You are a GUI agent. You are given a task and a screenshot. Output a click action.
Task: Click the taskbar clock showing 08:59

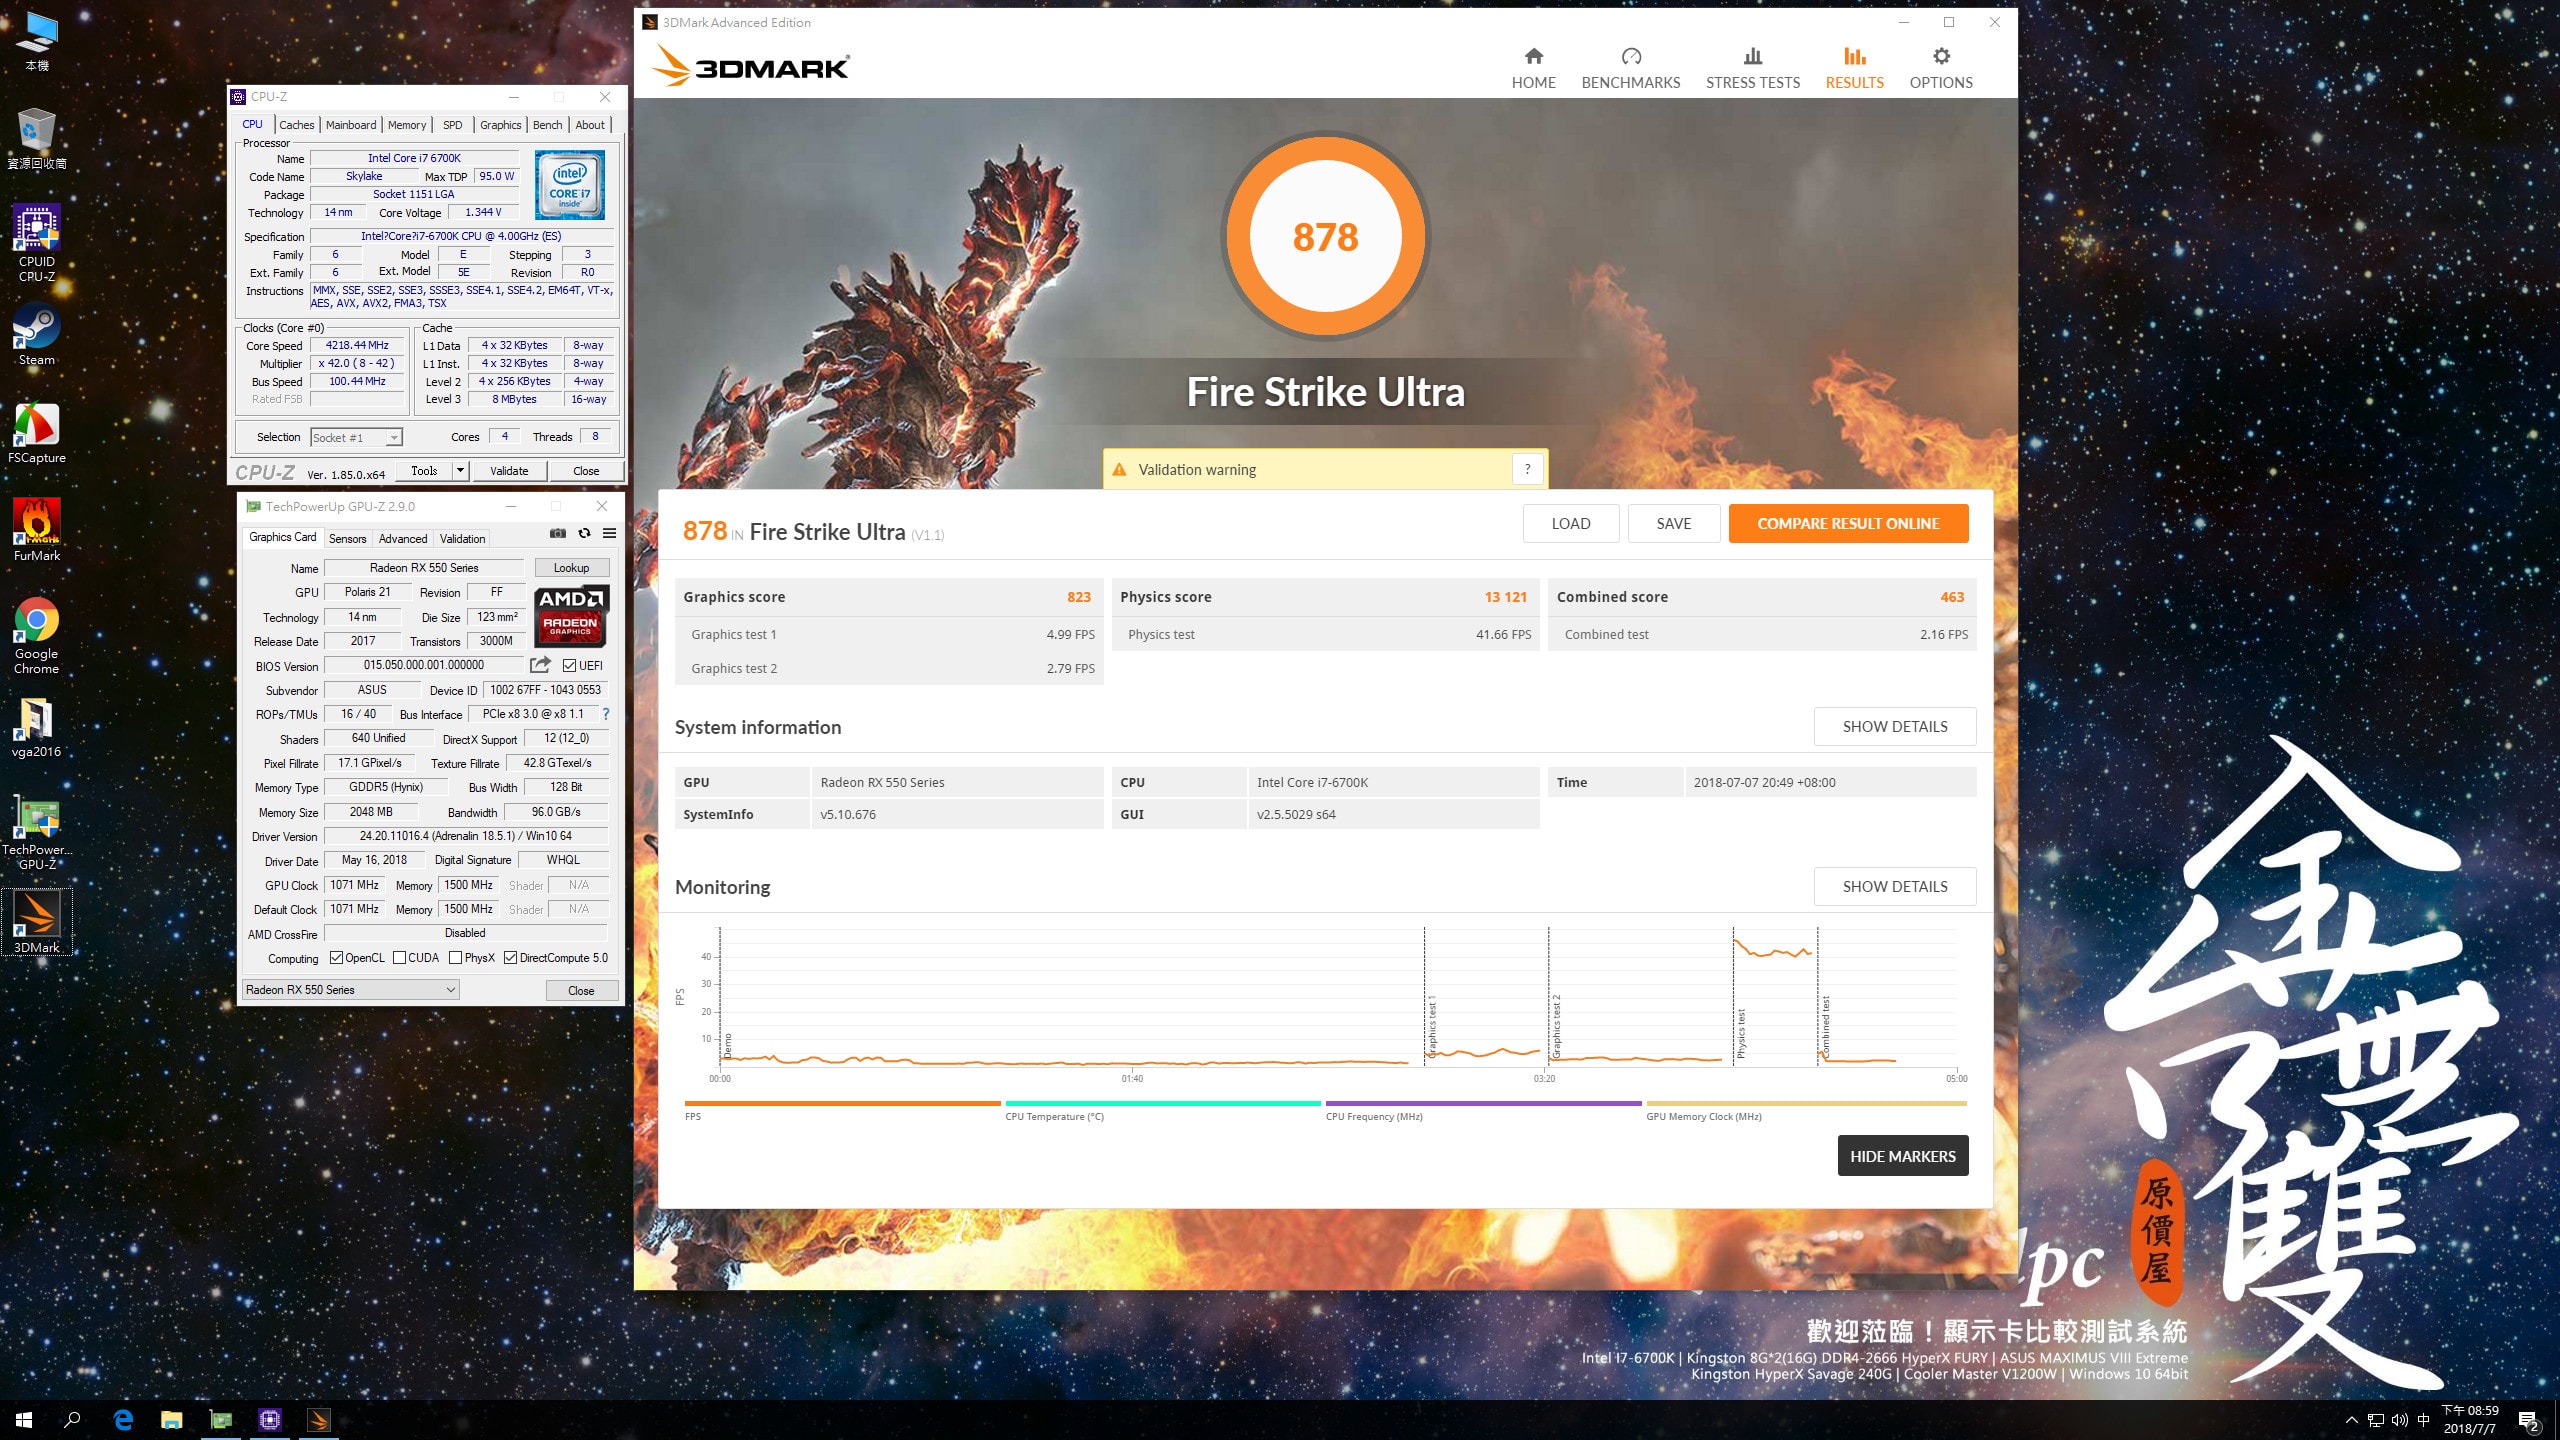point(2470,1420)
